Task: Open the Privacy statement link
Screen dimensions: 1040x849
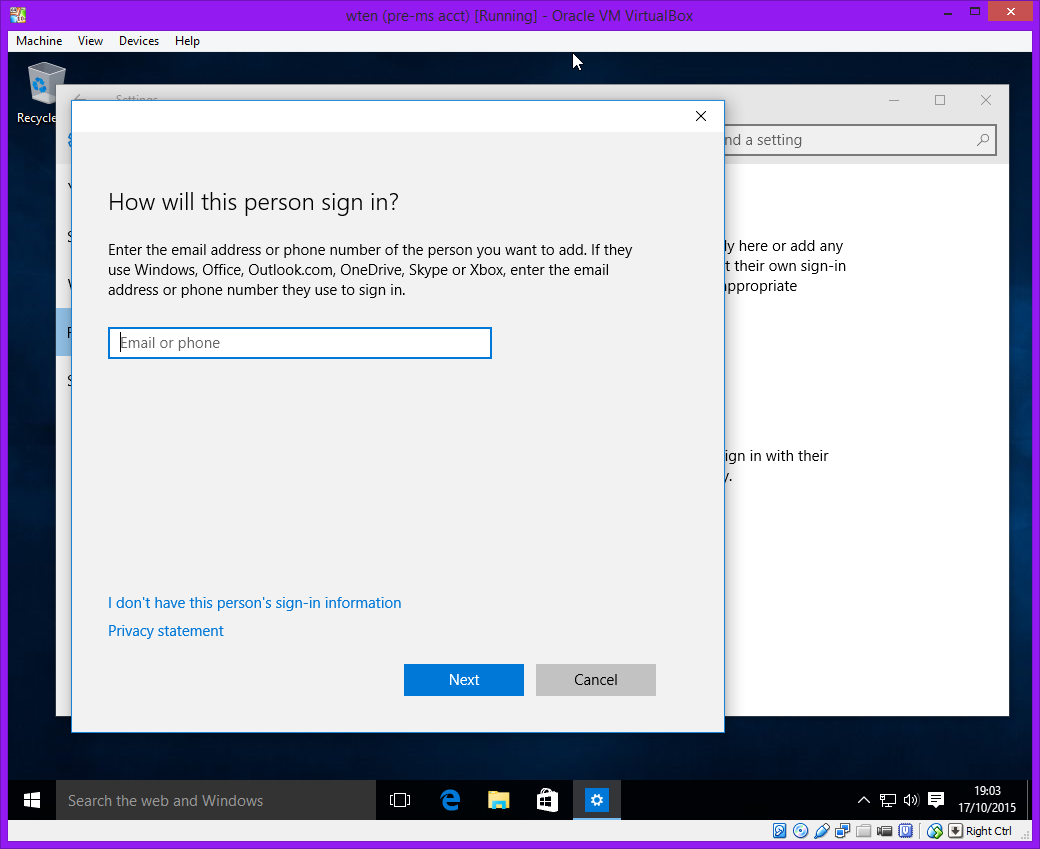Action: (166, 631)
